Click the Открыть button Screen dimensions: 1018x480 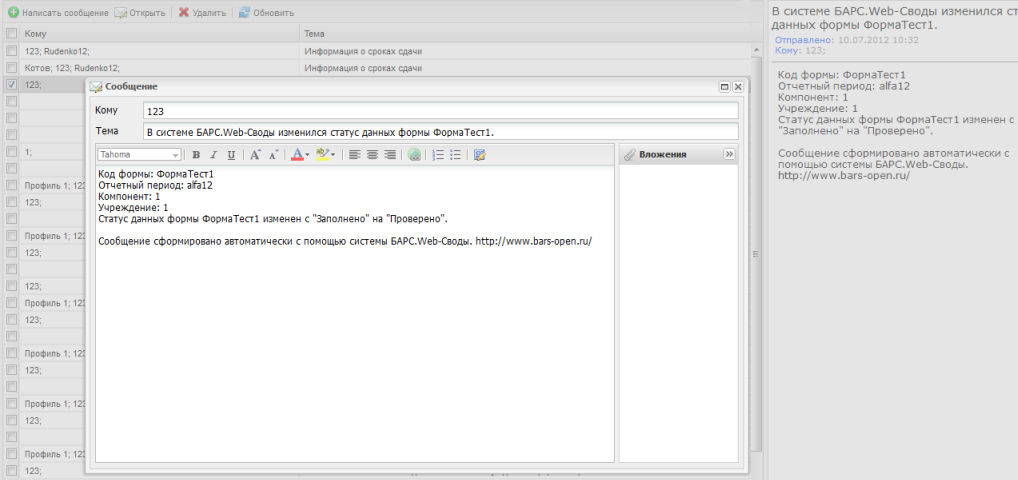coord(140,13)
